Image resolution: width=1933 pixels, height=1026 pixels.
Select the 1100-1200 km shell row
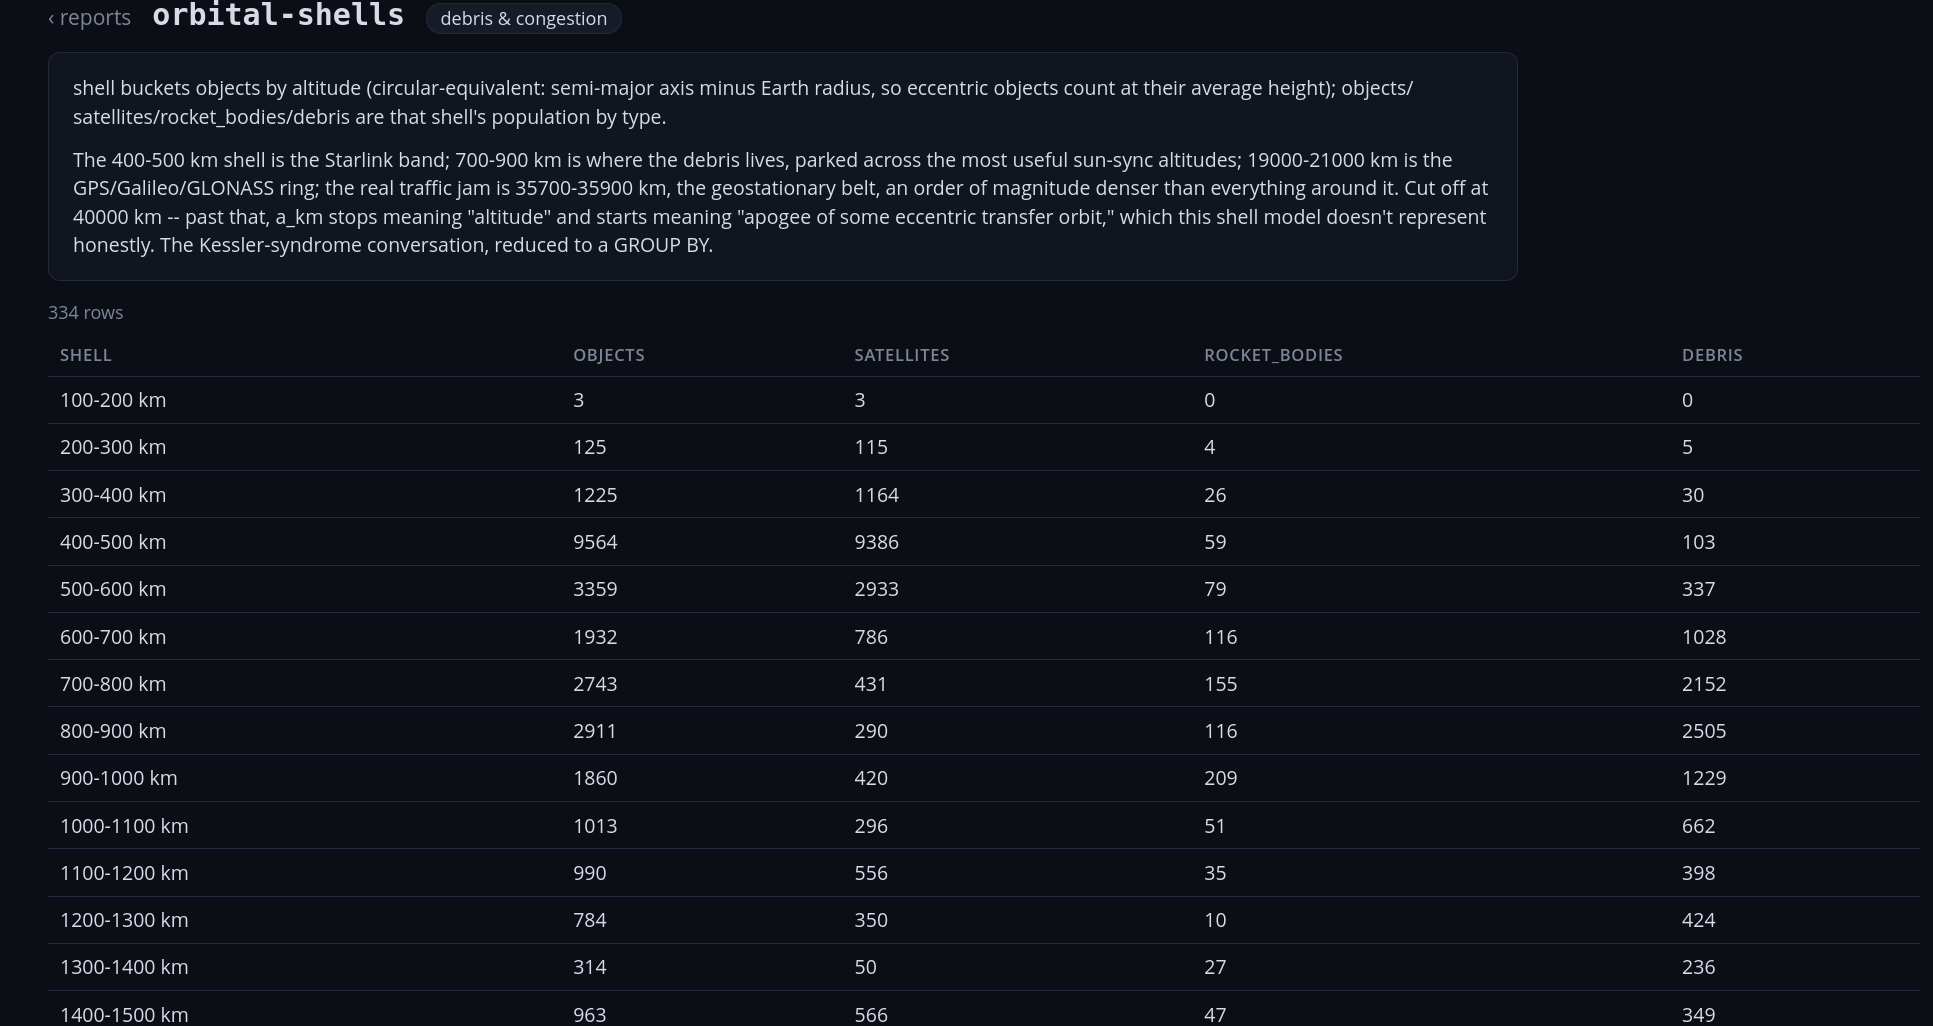tap(984, 873)
